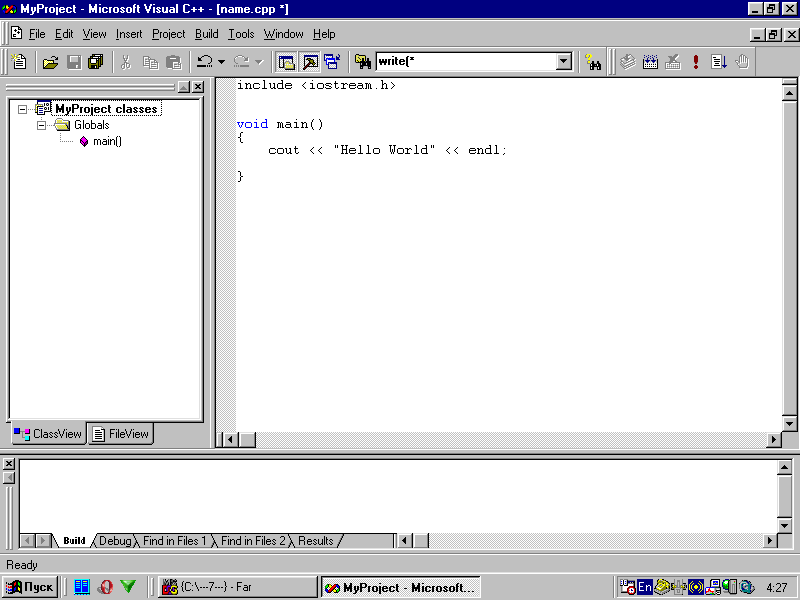Switch to the FileView tab

pyautogui.click(x=121, y=434)
